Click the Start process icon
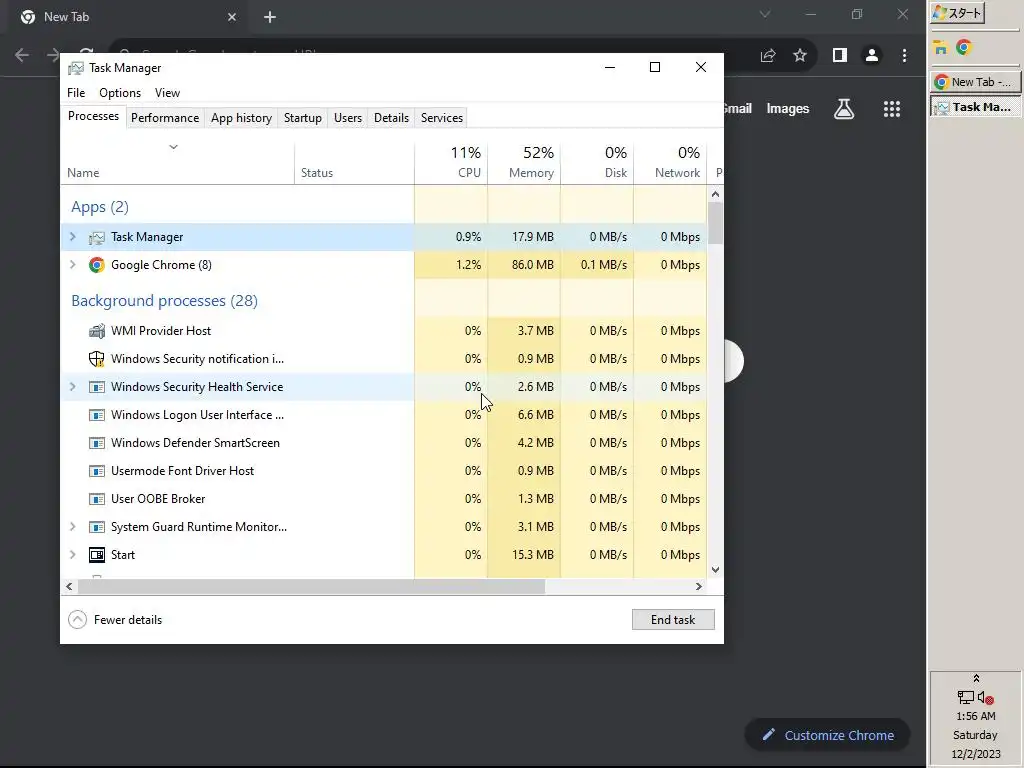 click(97, 555)
